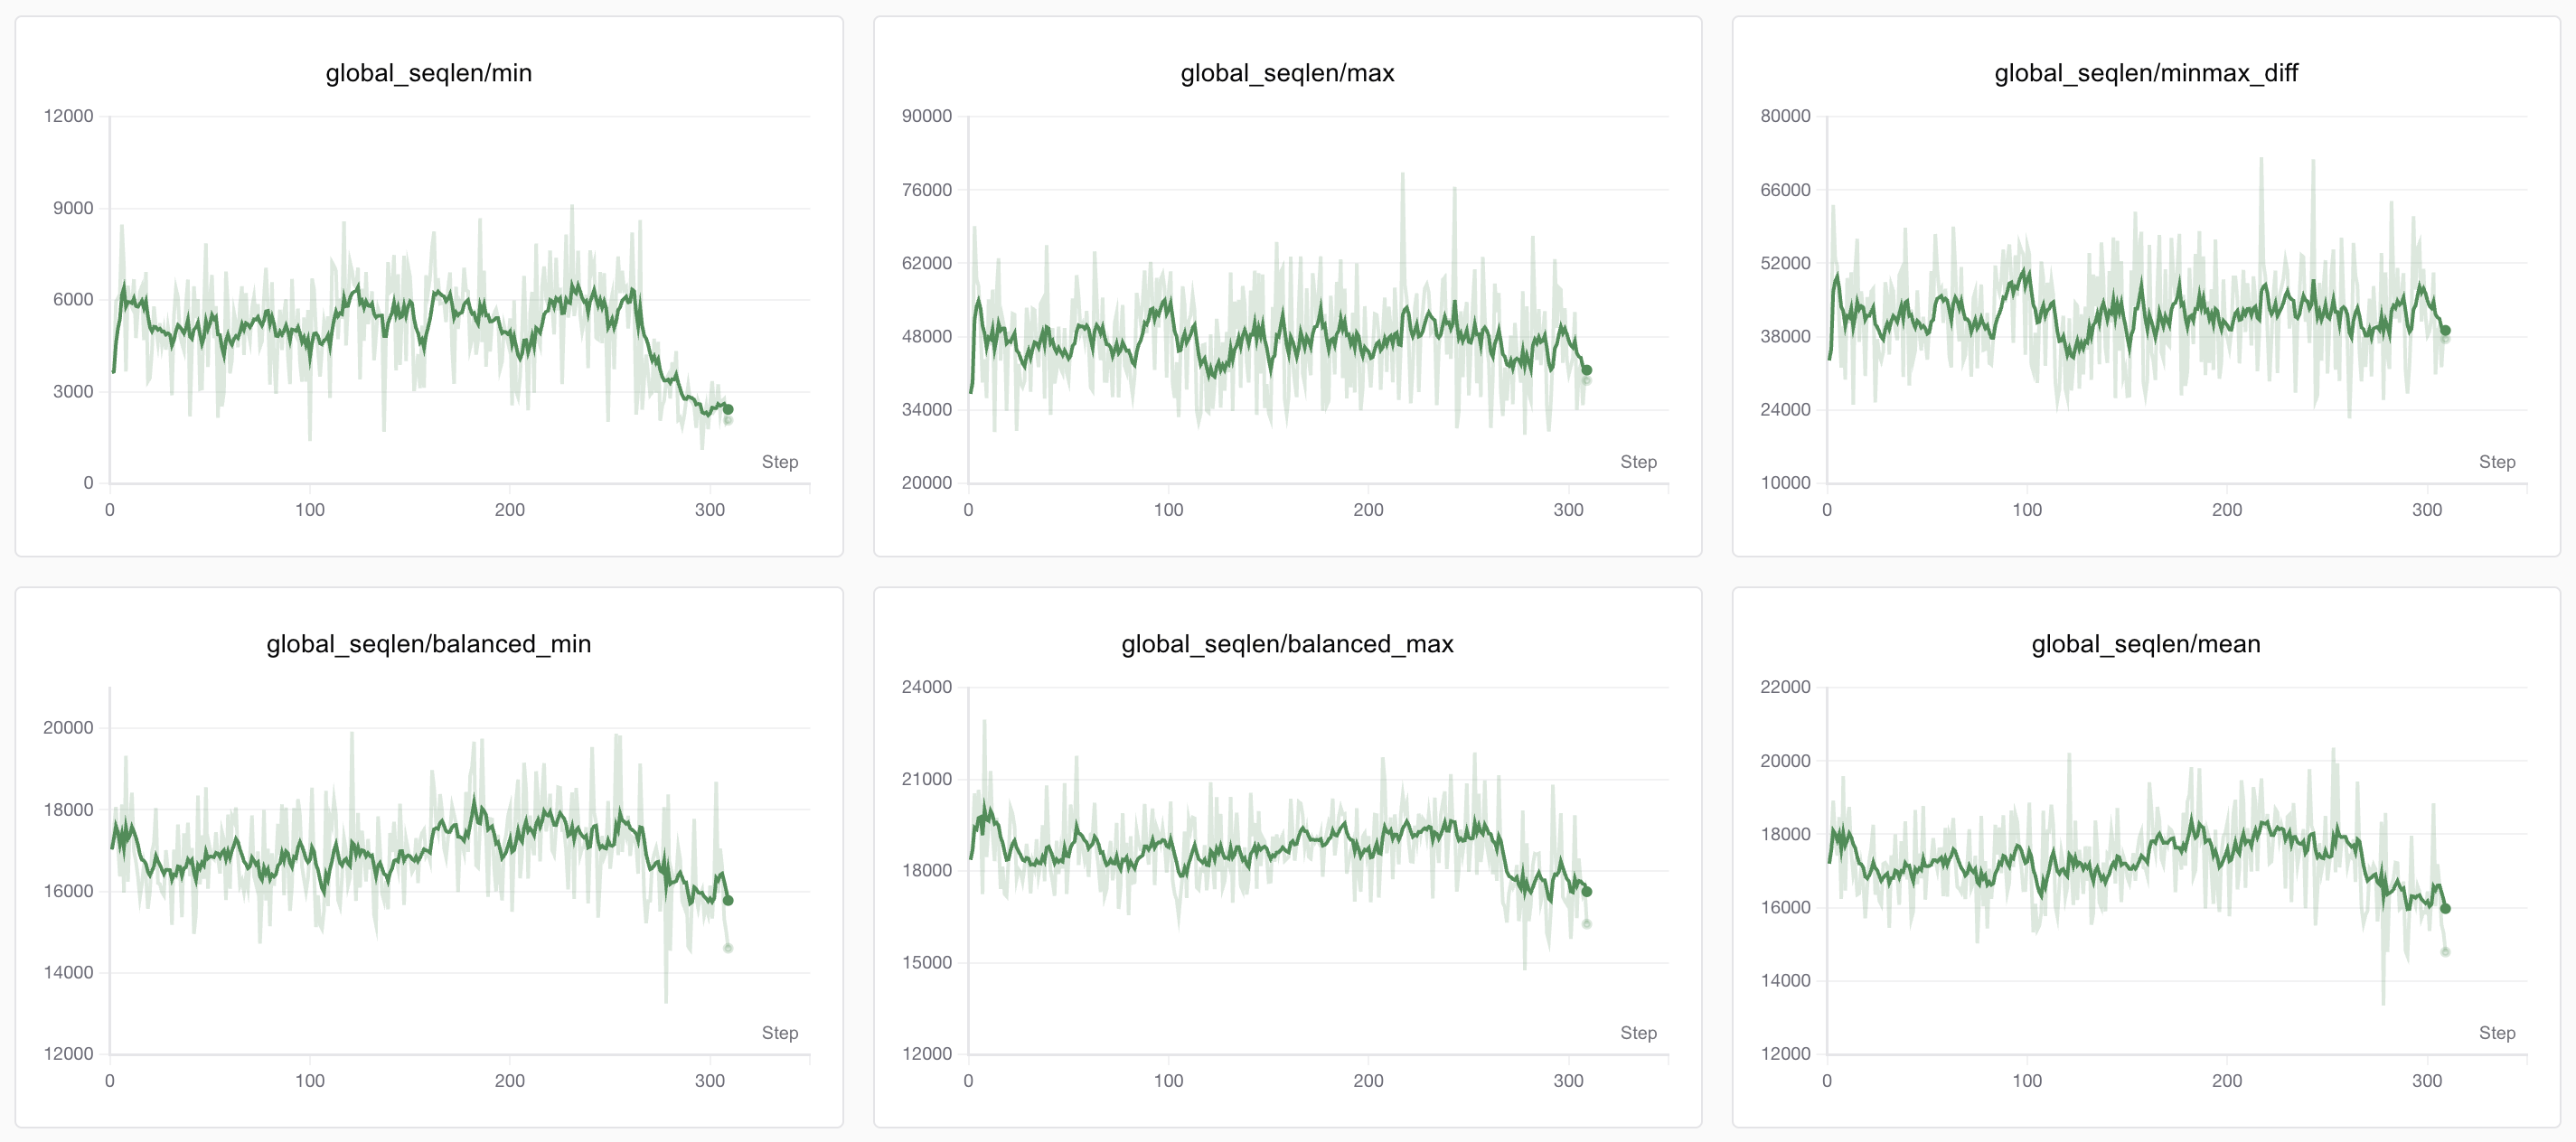Click faint unsmoothed end point in global_seqlen/mean chart
The height and width of the screenshot is (1142, 2576).
point(2445,952)
